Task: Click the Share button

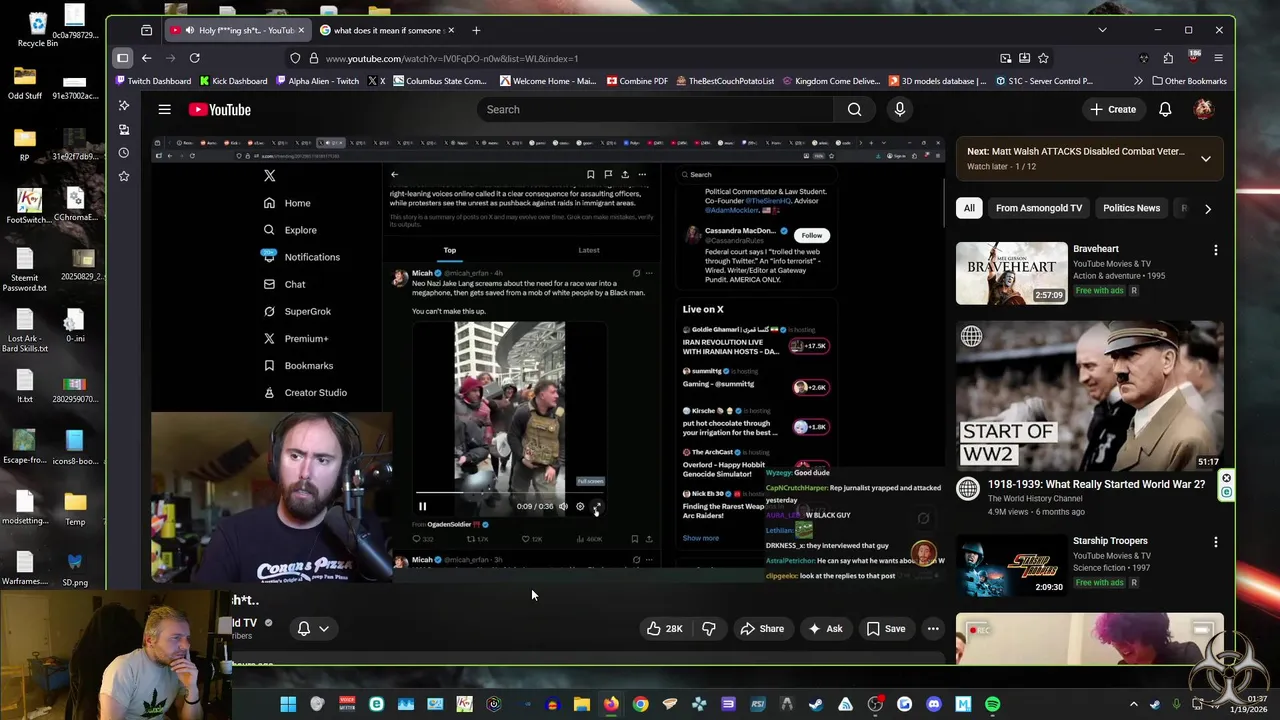Action: (x=762, y=629)
